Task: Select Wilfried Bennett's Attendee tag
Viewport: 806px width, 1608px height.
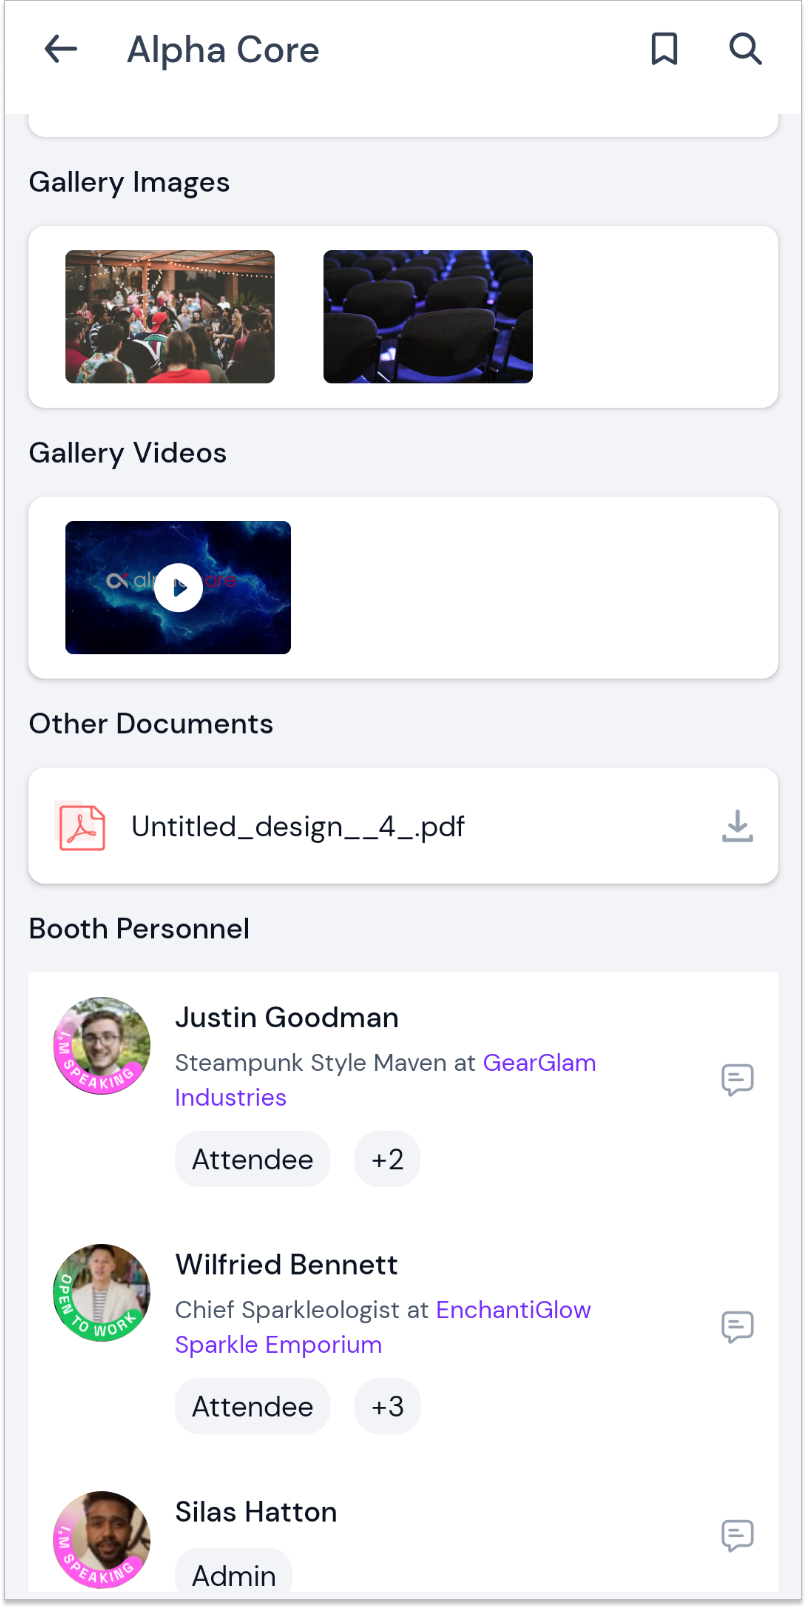Action: click(x=252, y=1406)
